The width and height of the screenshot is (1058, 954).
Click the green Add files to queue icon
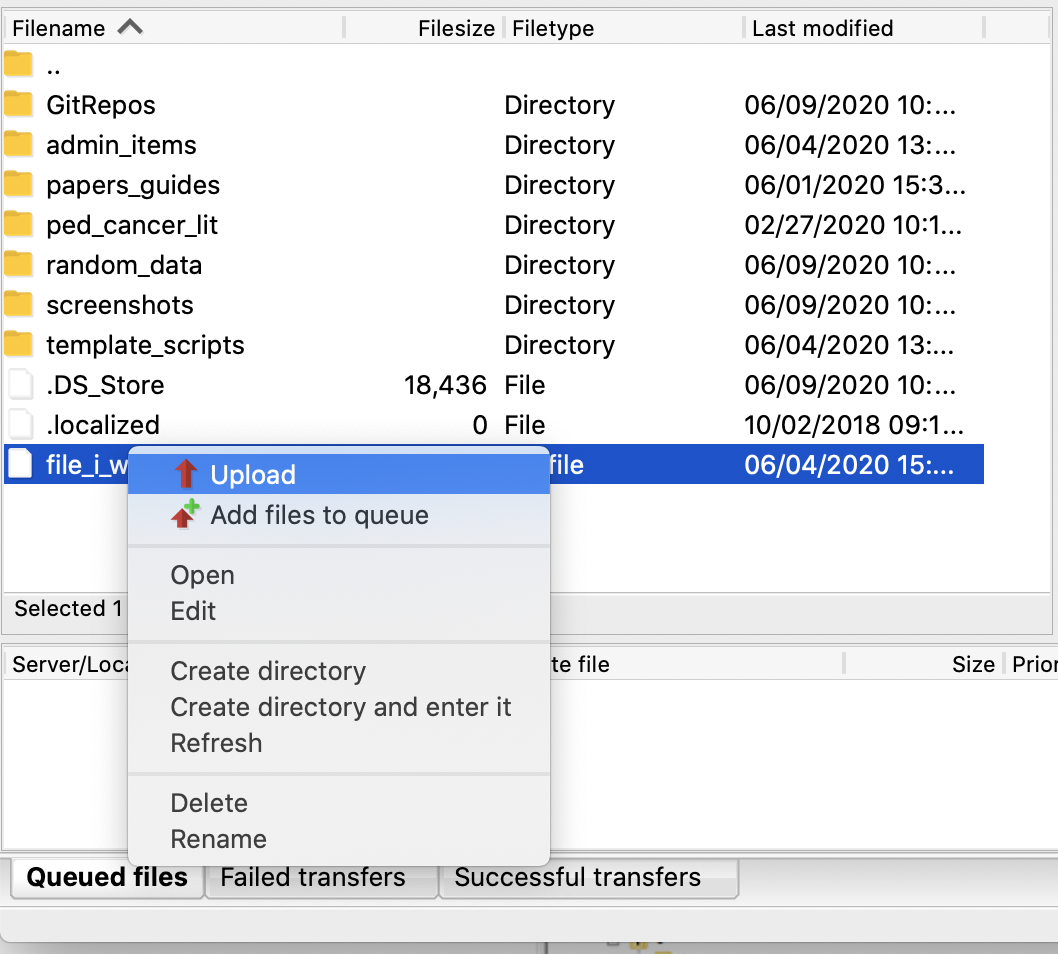[184, 515]
